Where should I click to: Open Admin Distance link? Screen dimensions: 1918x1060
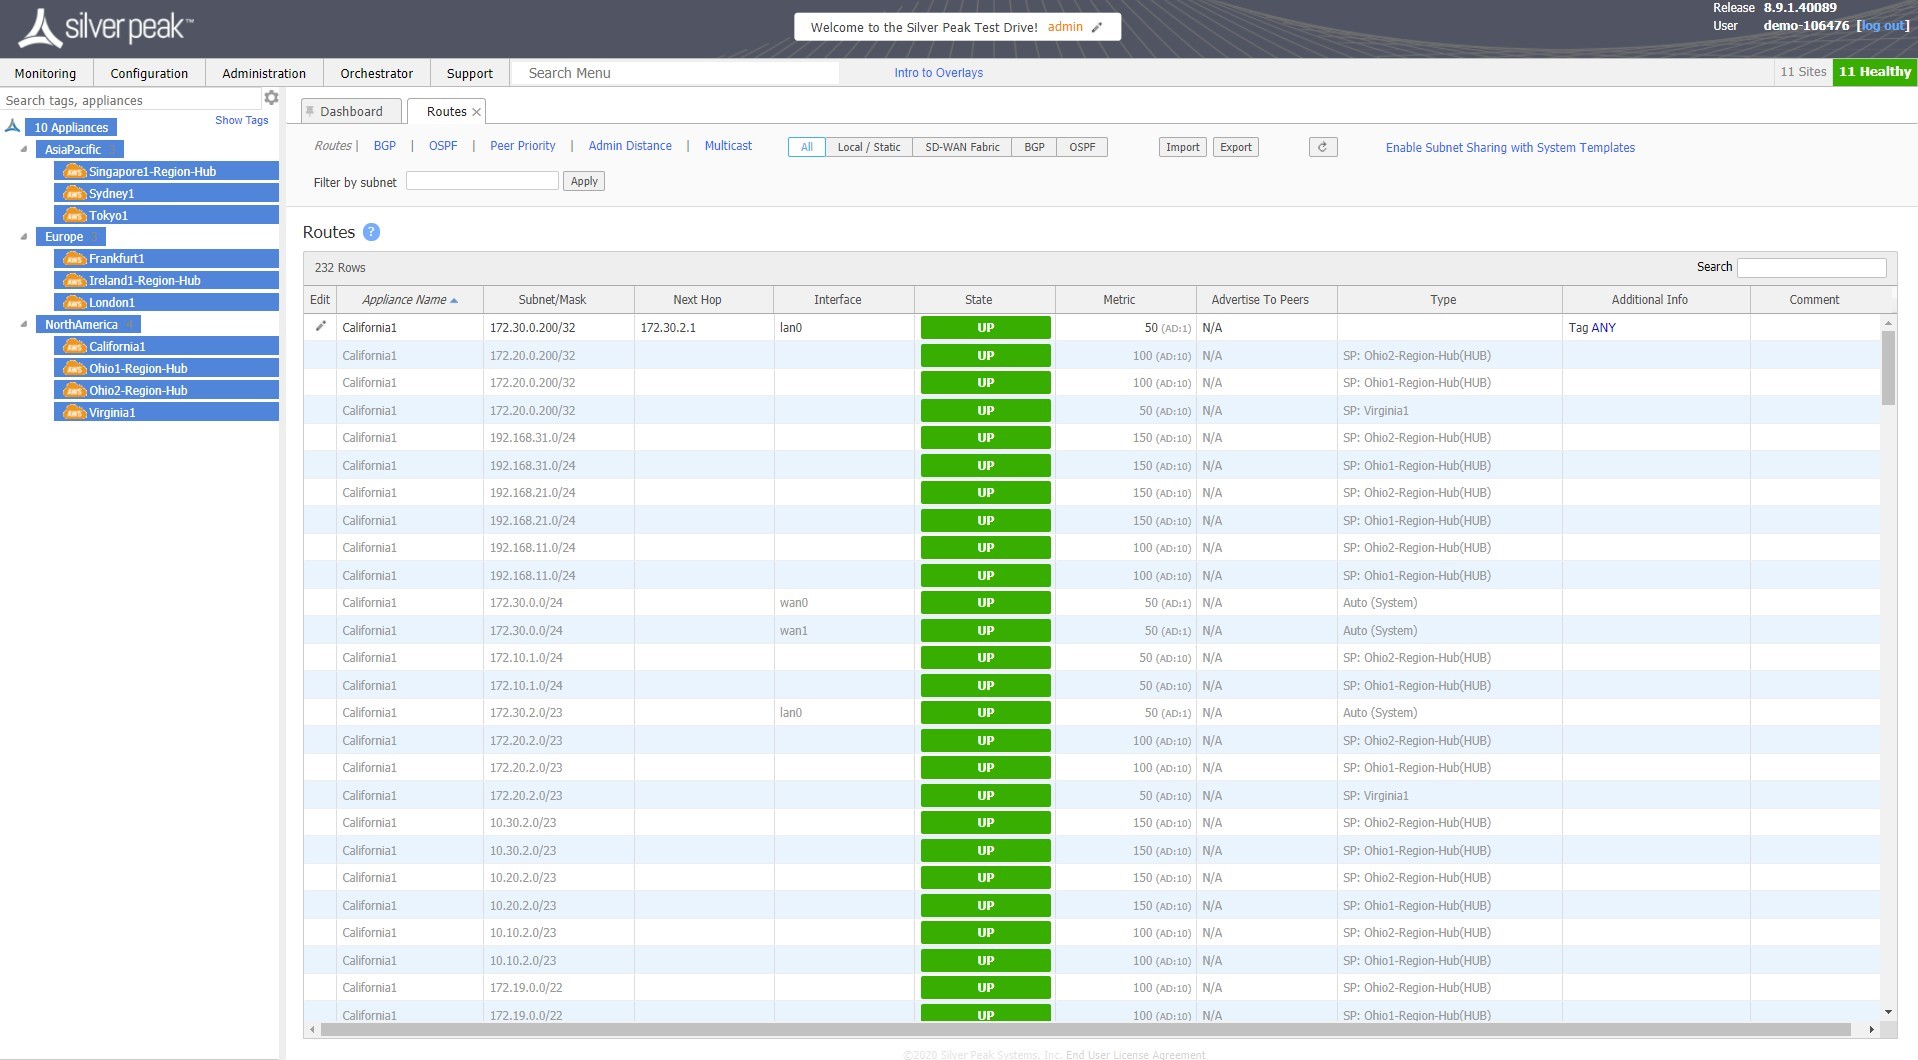pos(630,146)
